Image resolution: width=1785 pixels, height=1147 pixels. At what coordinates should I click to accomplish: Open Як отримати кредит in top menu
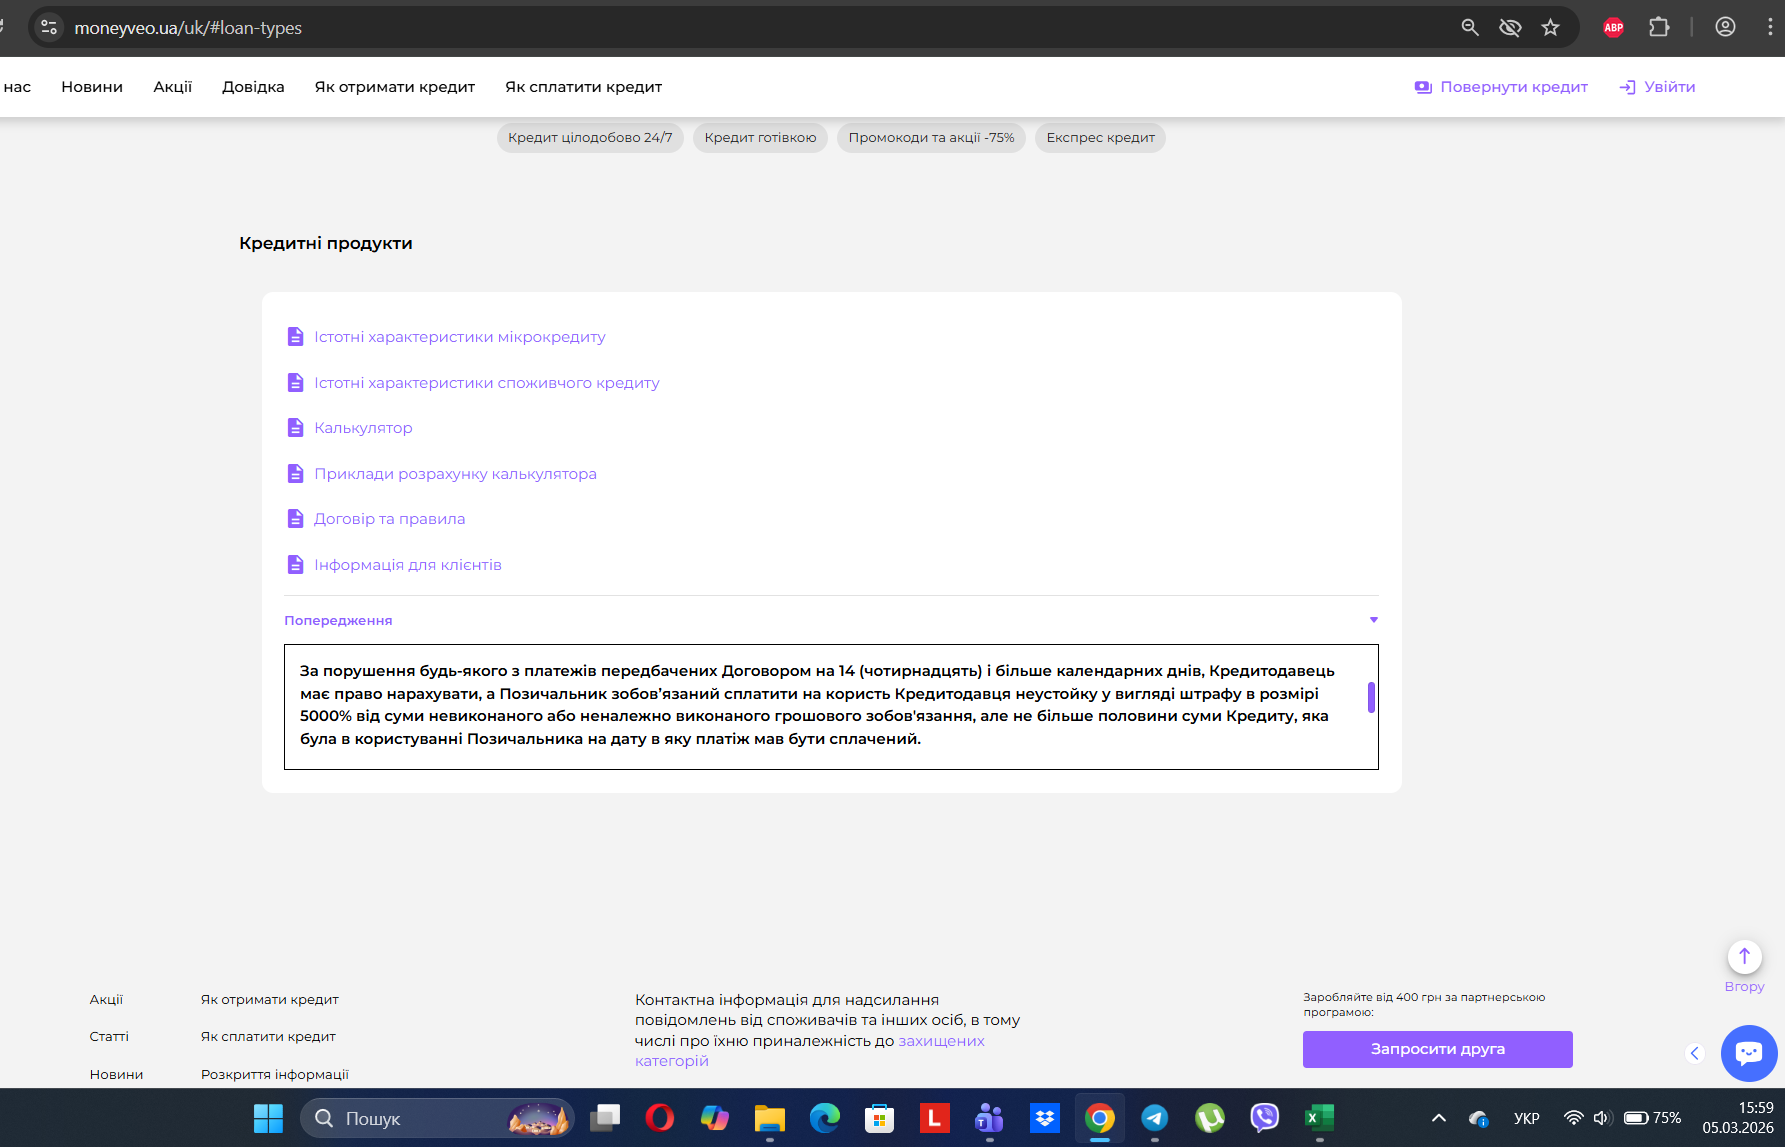394,87
